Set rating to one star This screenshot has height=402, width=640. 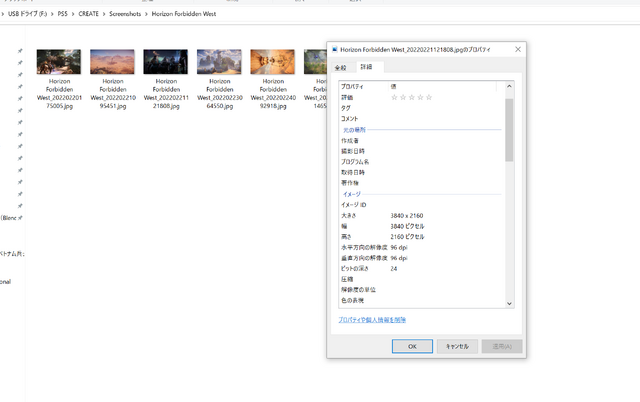point(394,97)
